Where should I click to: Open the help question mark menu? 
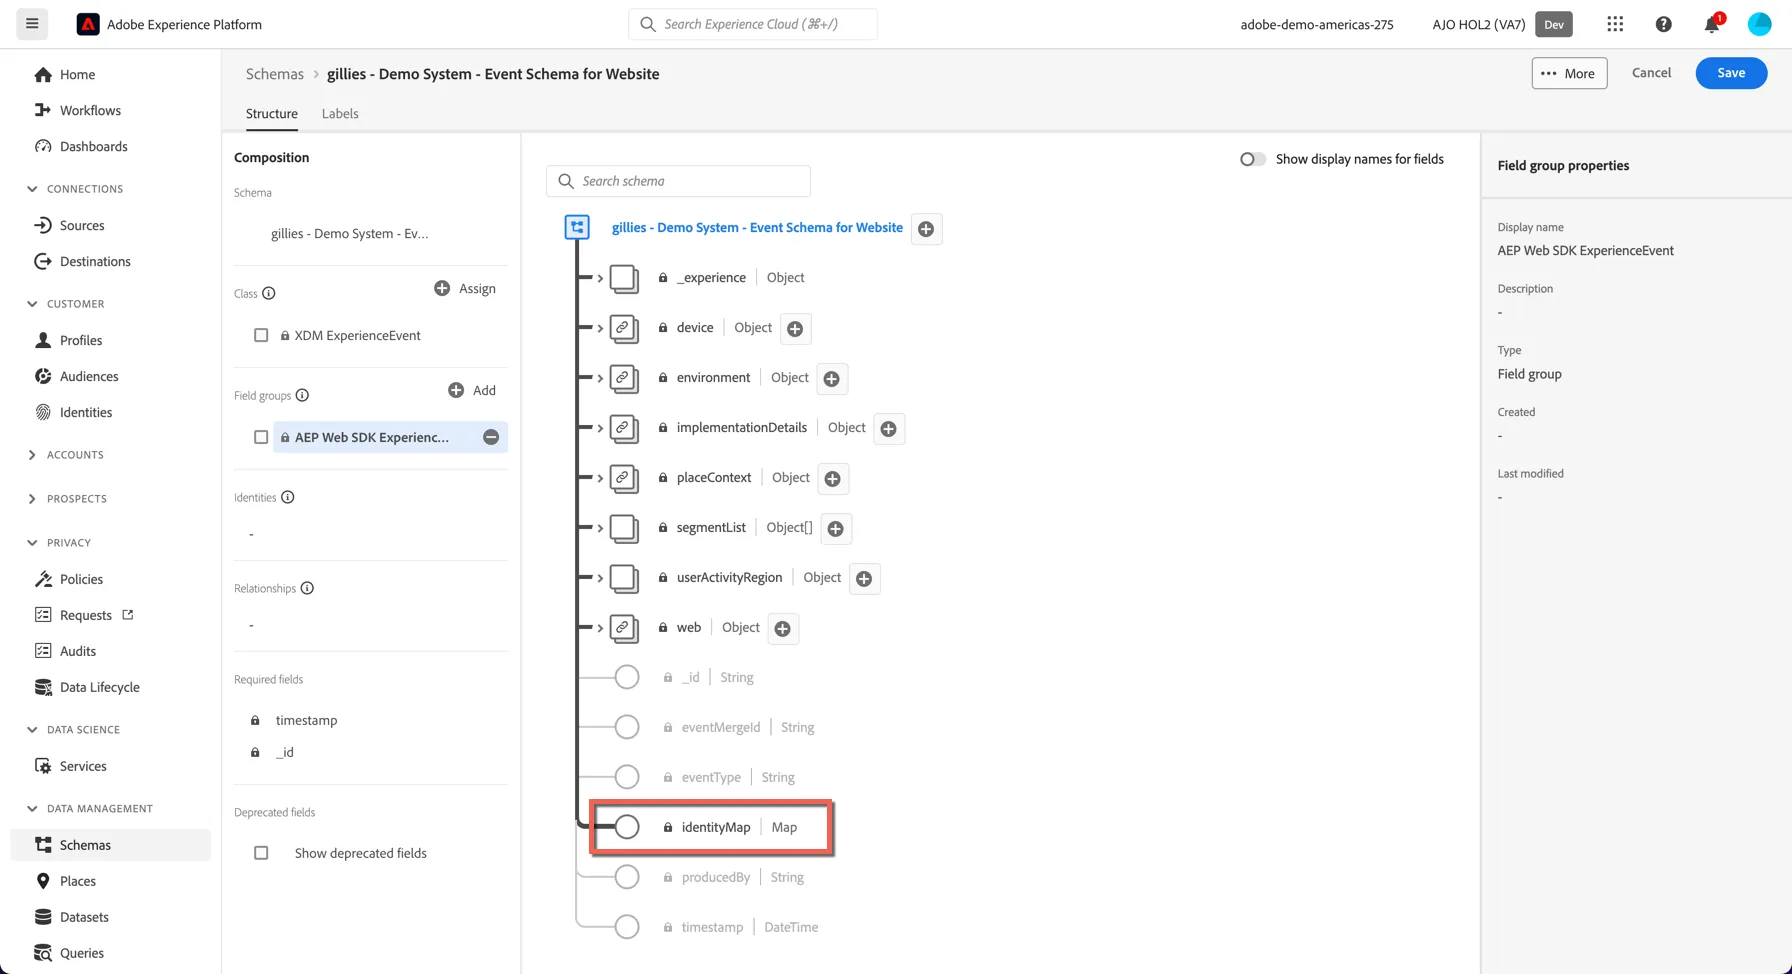tap(1663, 24)
